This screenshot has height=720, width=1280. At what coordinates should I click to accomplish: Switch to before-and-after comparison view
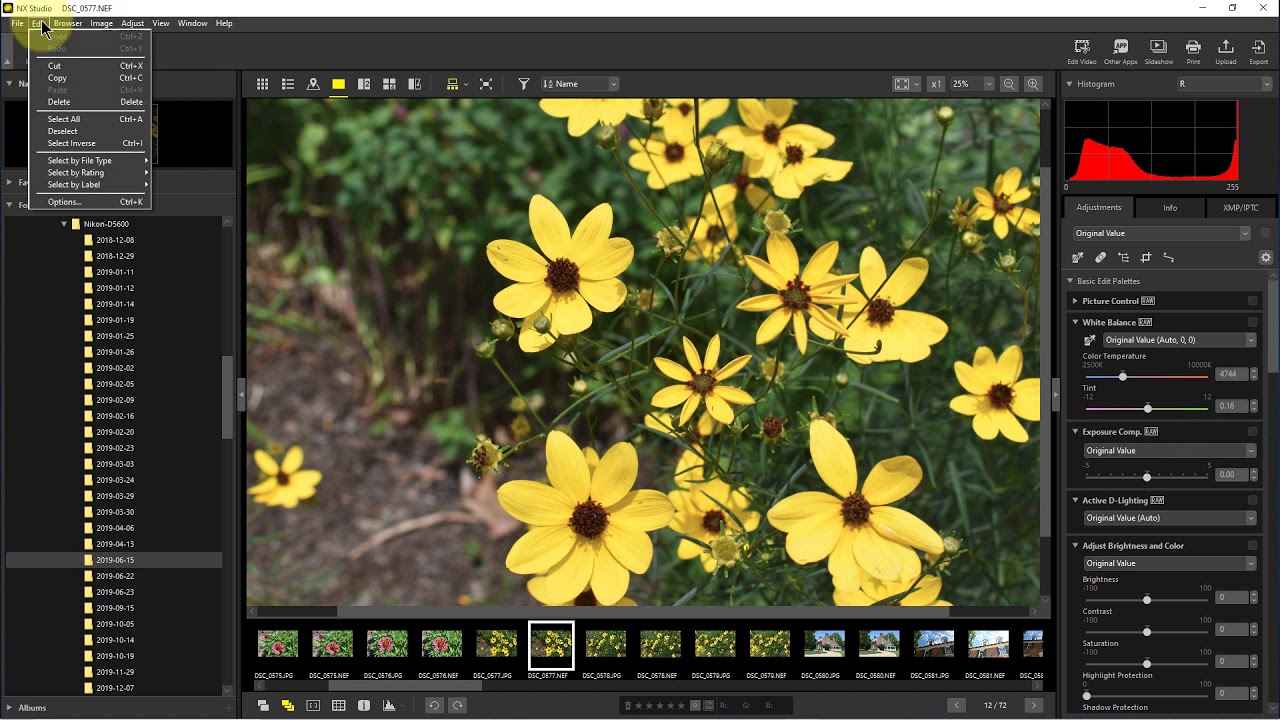coord(415,84)
